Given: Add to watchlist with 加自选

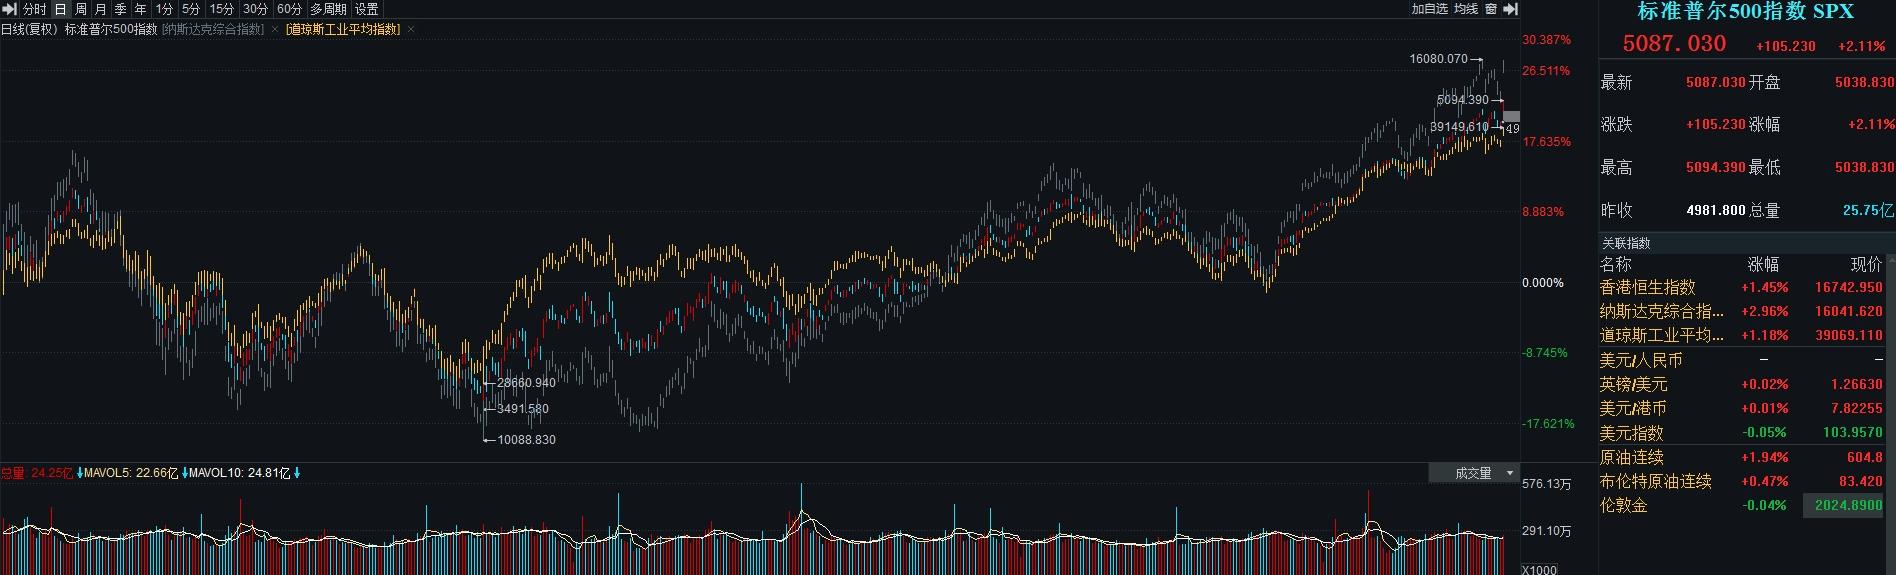Looking at the screenshot, I should tap(1429, 9).
